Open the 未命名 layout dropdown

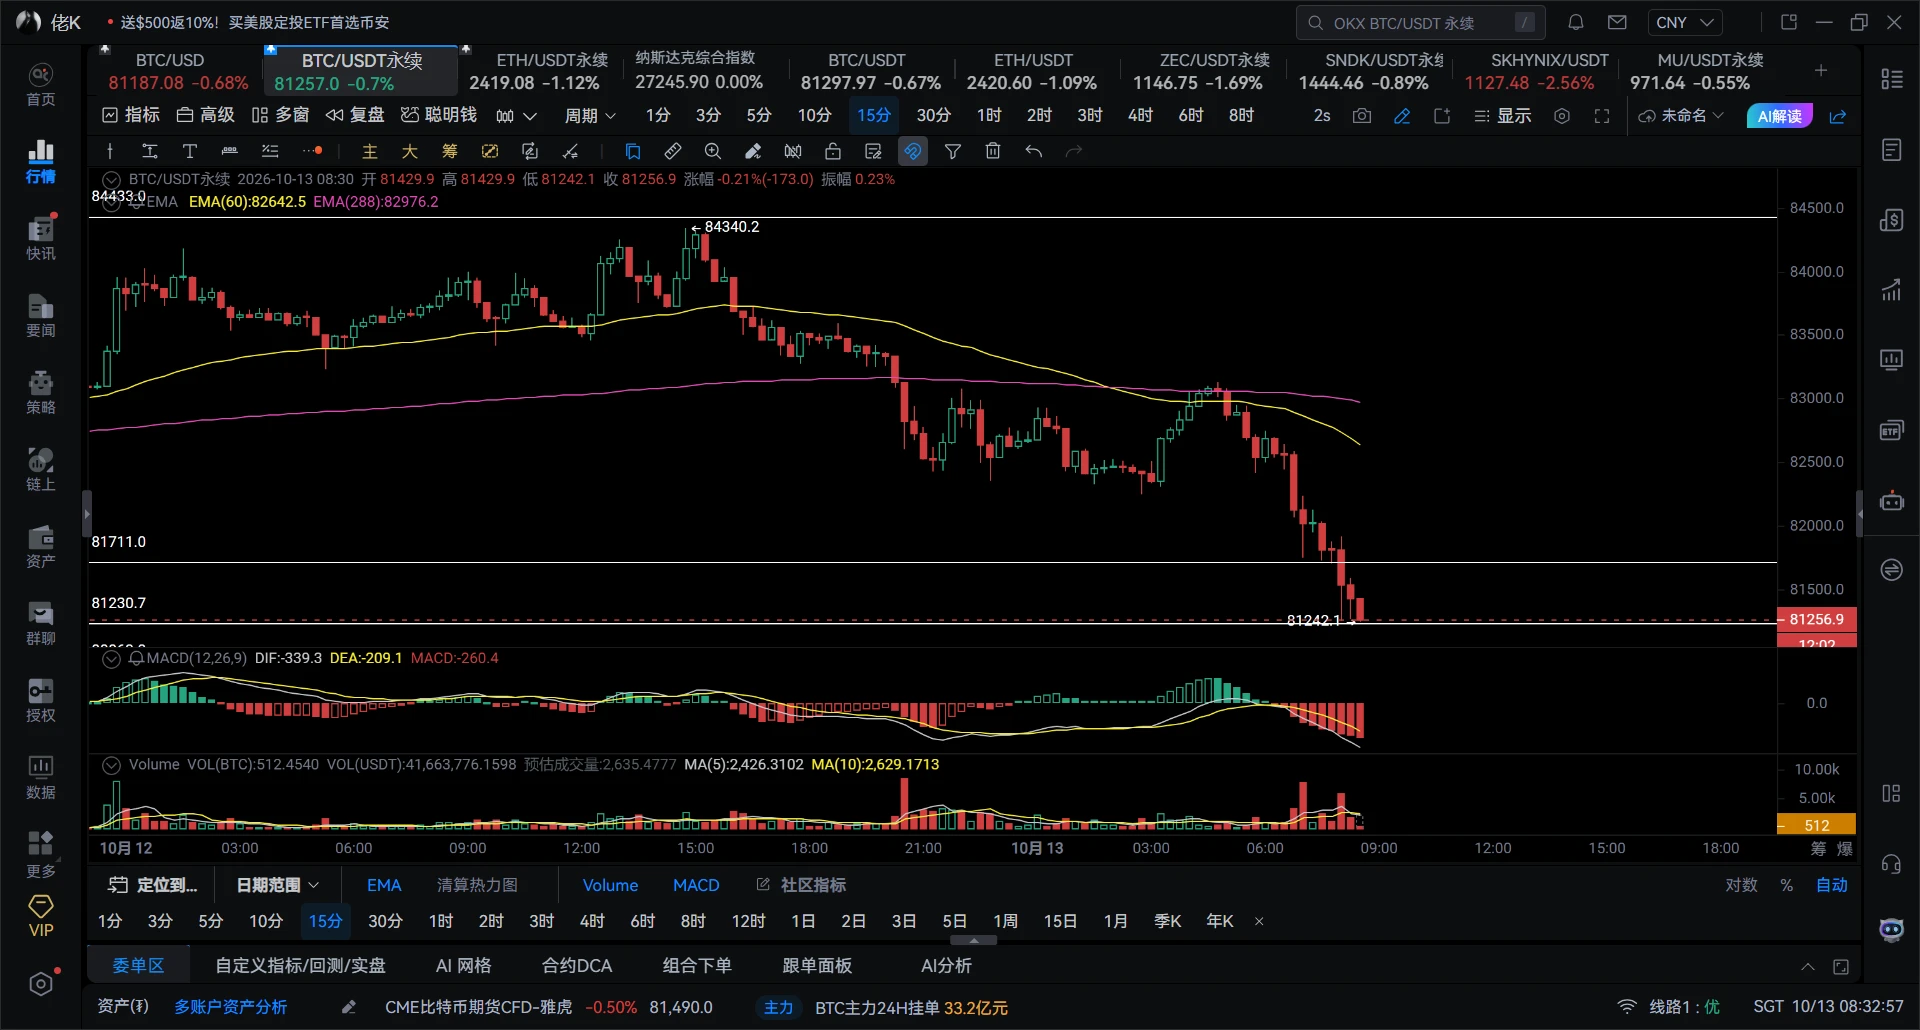(x=1682, y=116)
